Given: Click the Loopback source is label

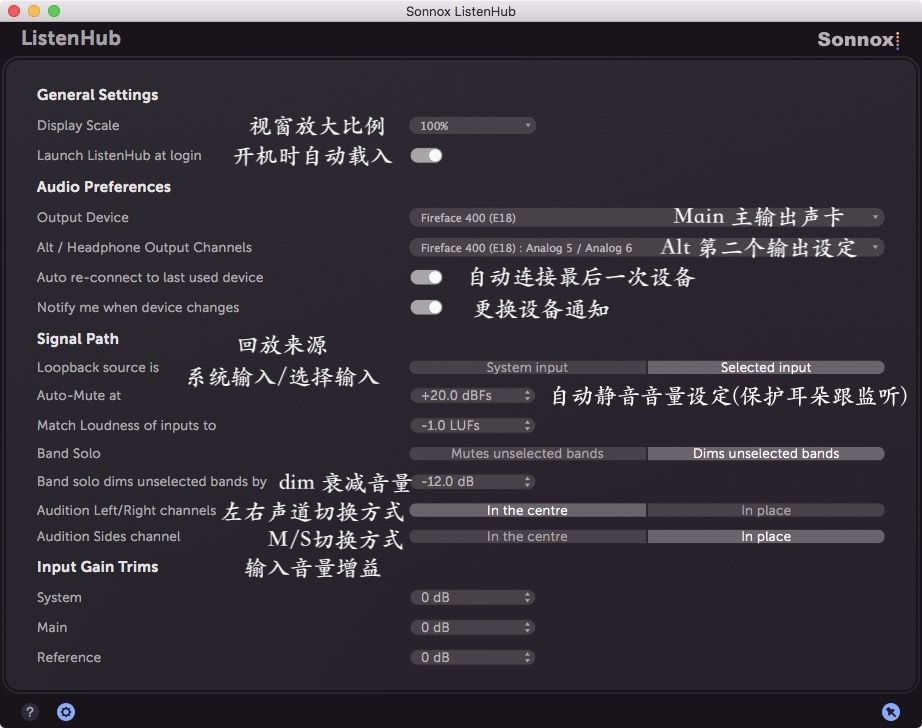Looking at the screenshot, I should pos(98,368).
